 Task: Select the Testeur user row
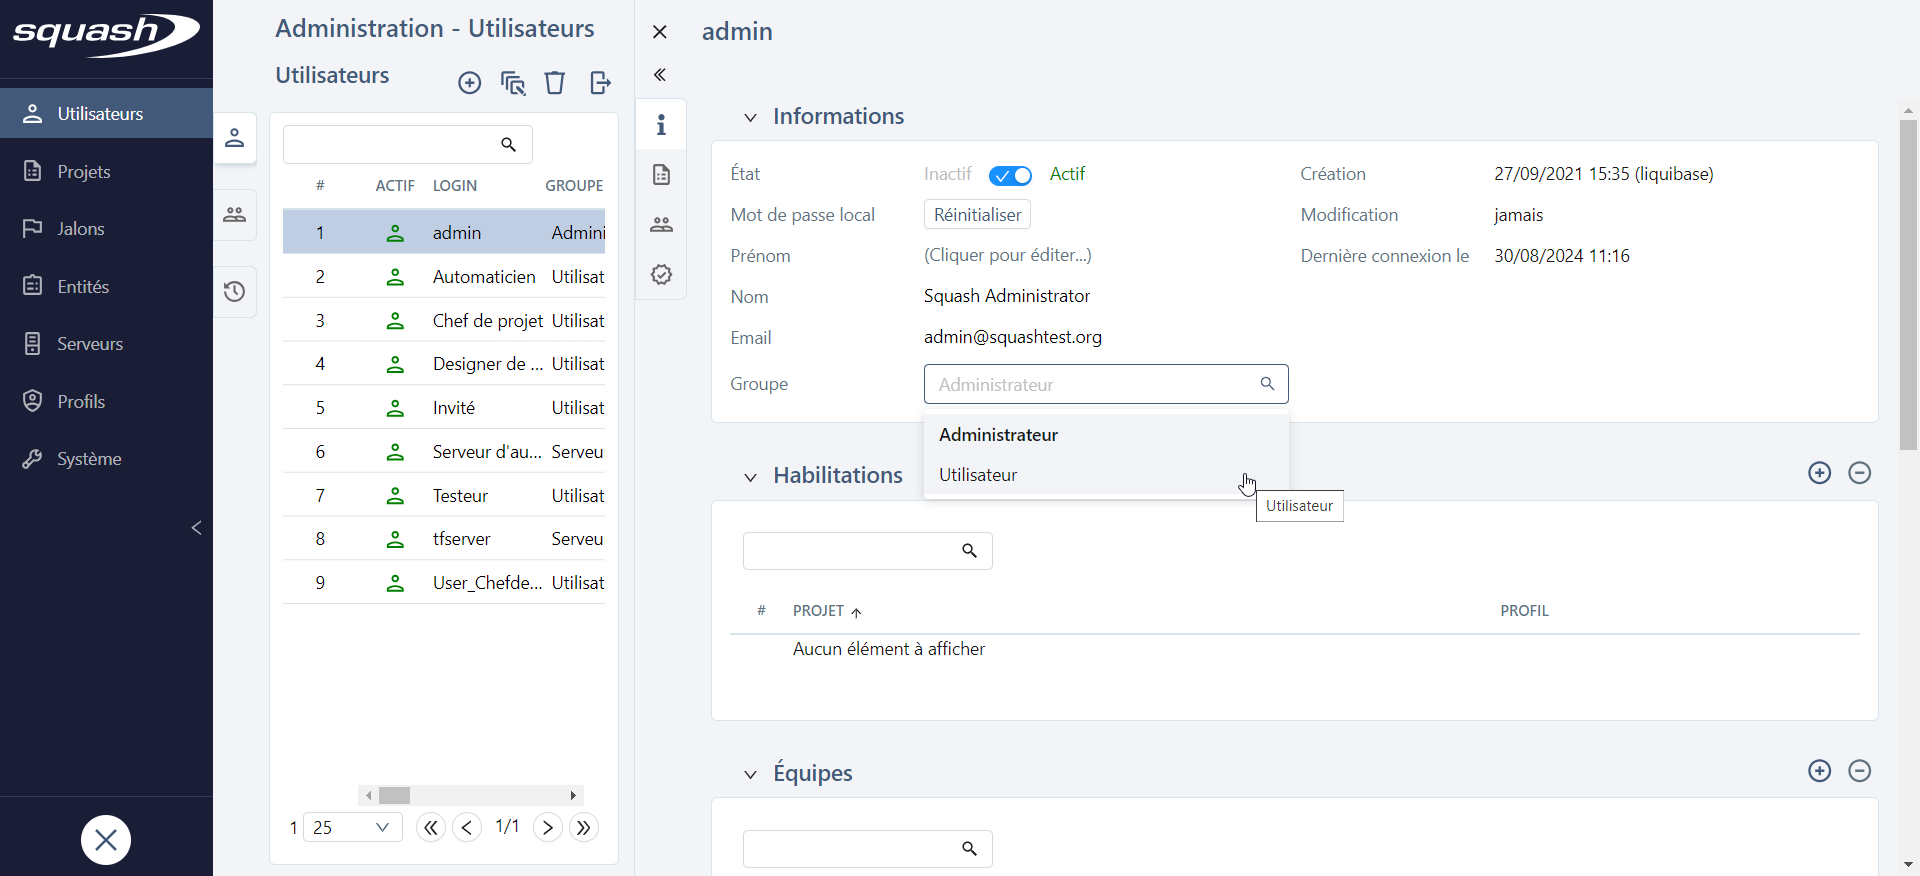(444, 496)
